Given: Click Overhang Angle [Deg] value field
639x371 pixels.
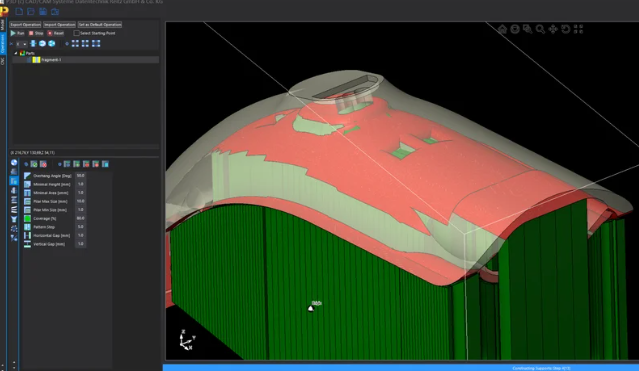Looking at the screenshot, I should pos(81,176).
